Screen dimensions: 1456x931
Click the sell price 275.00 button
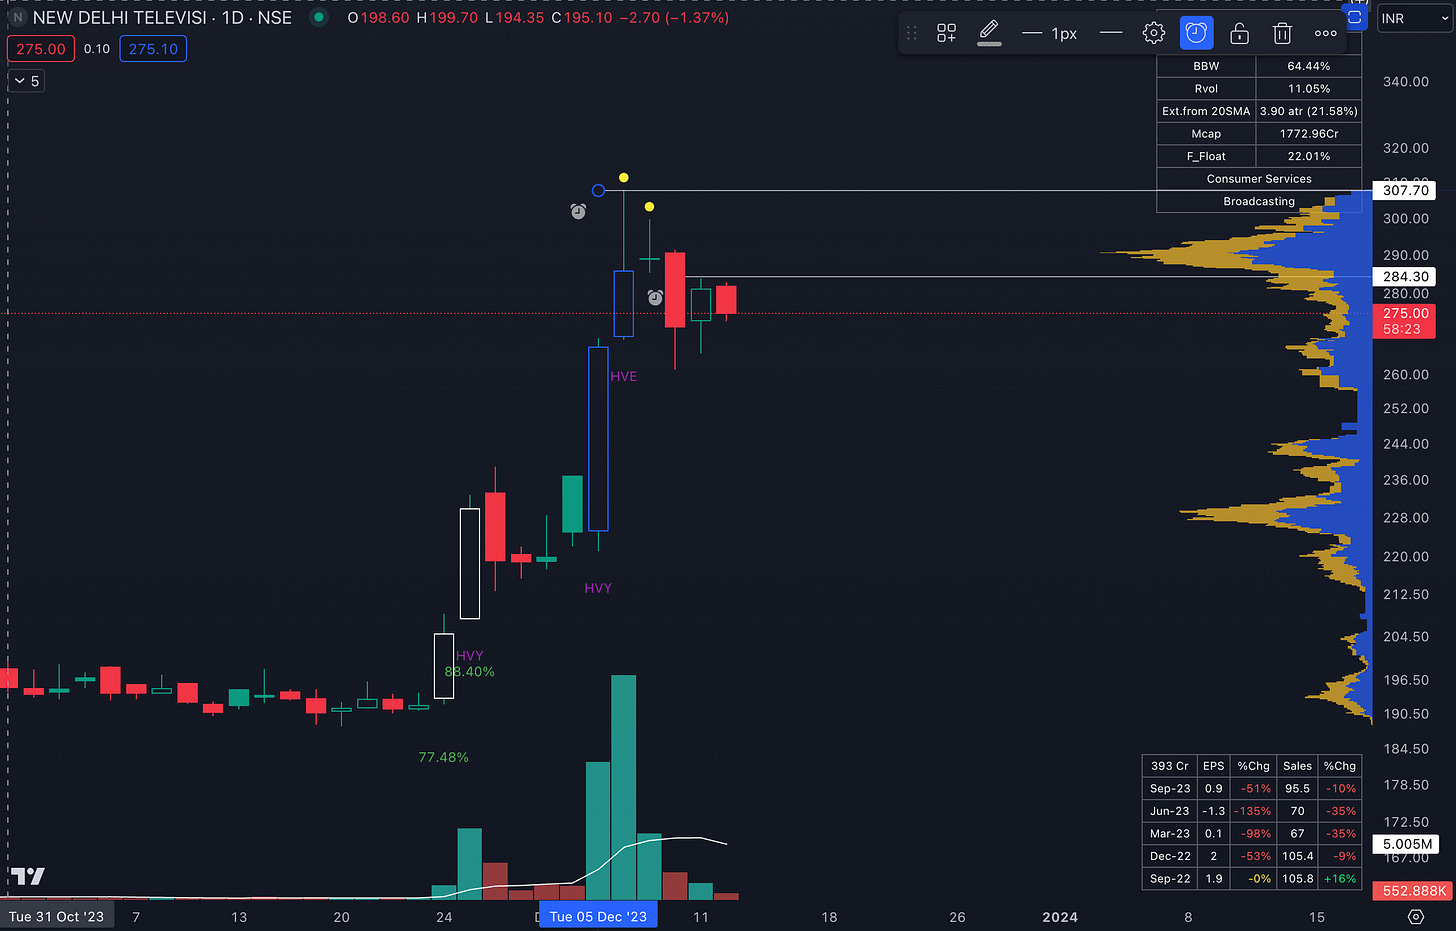click(x=41, y=48)
